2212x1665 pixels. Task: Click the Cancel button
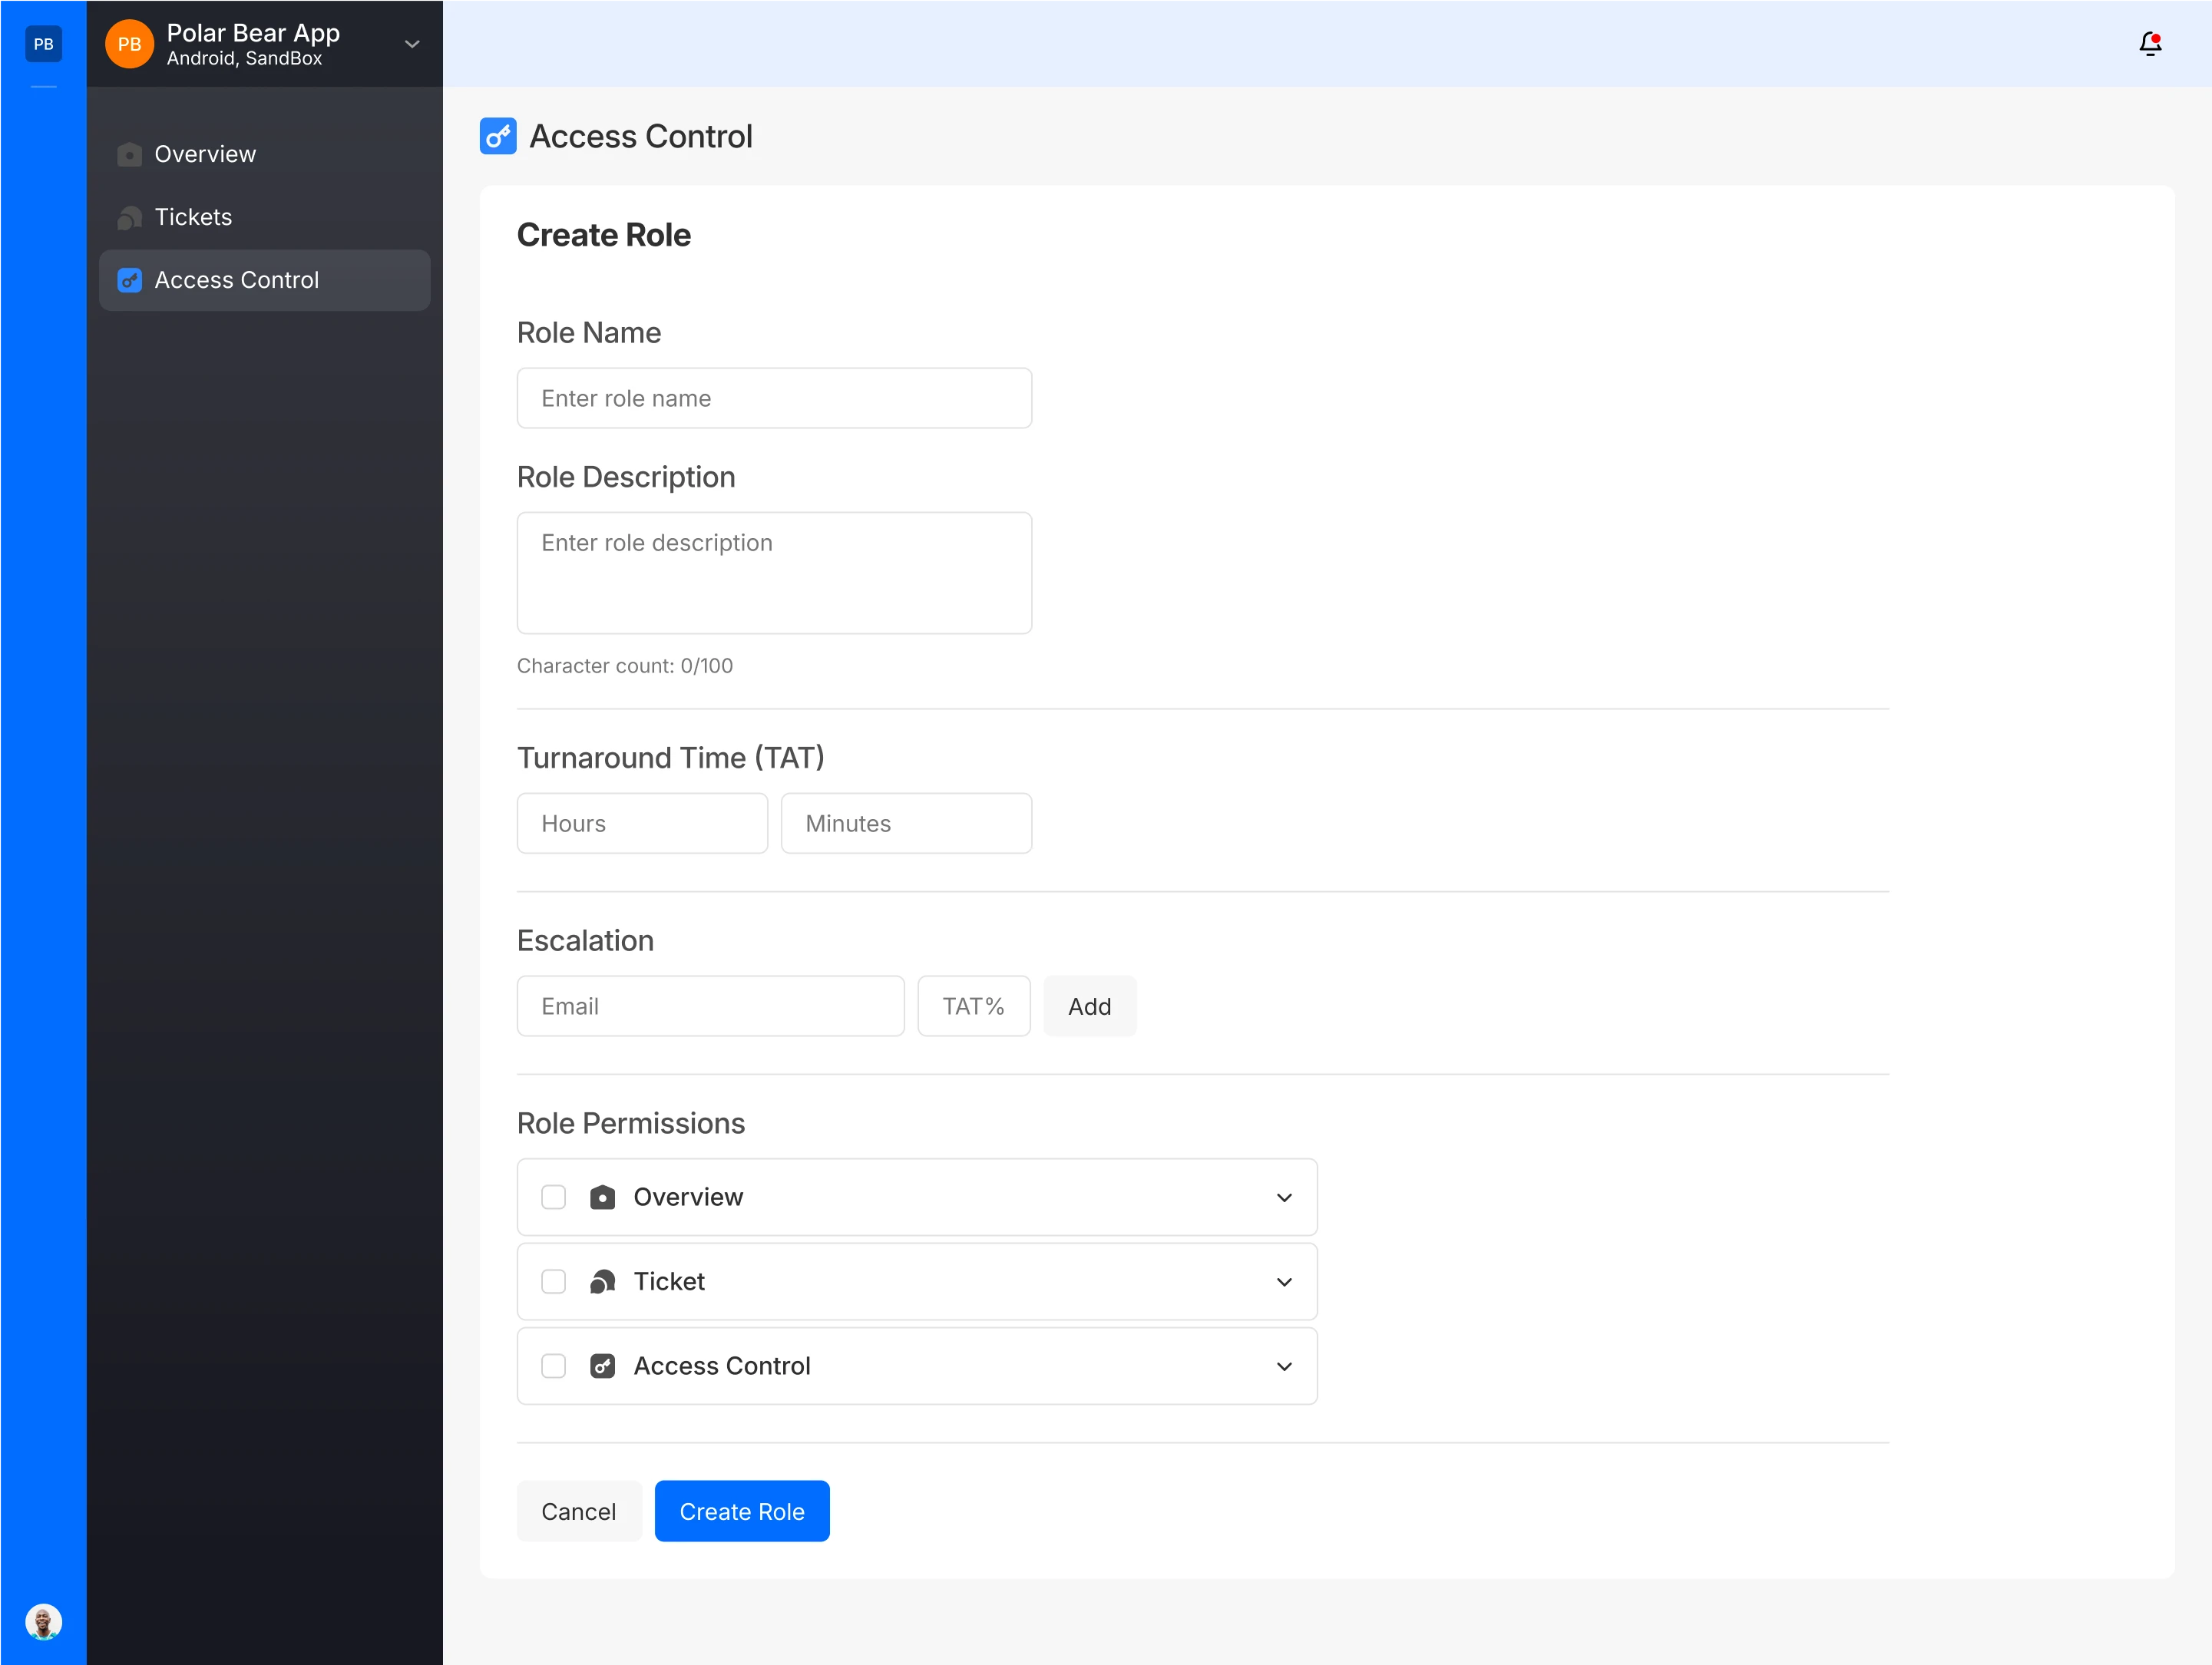click(578, 1511)
